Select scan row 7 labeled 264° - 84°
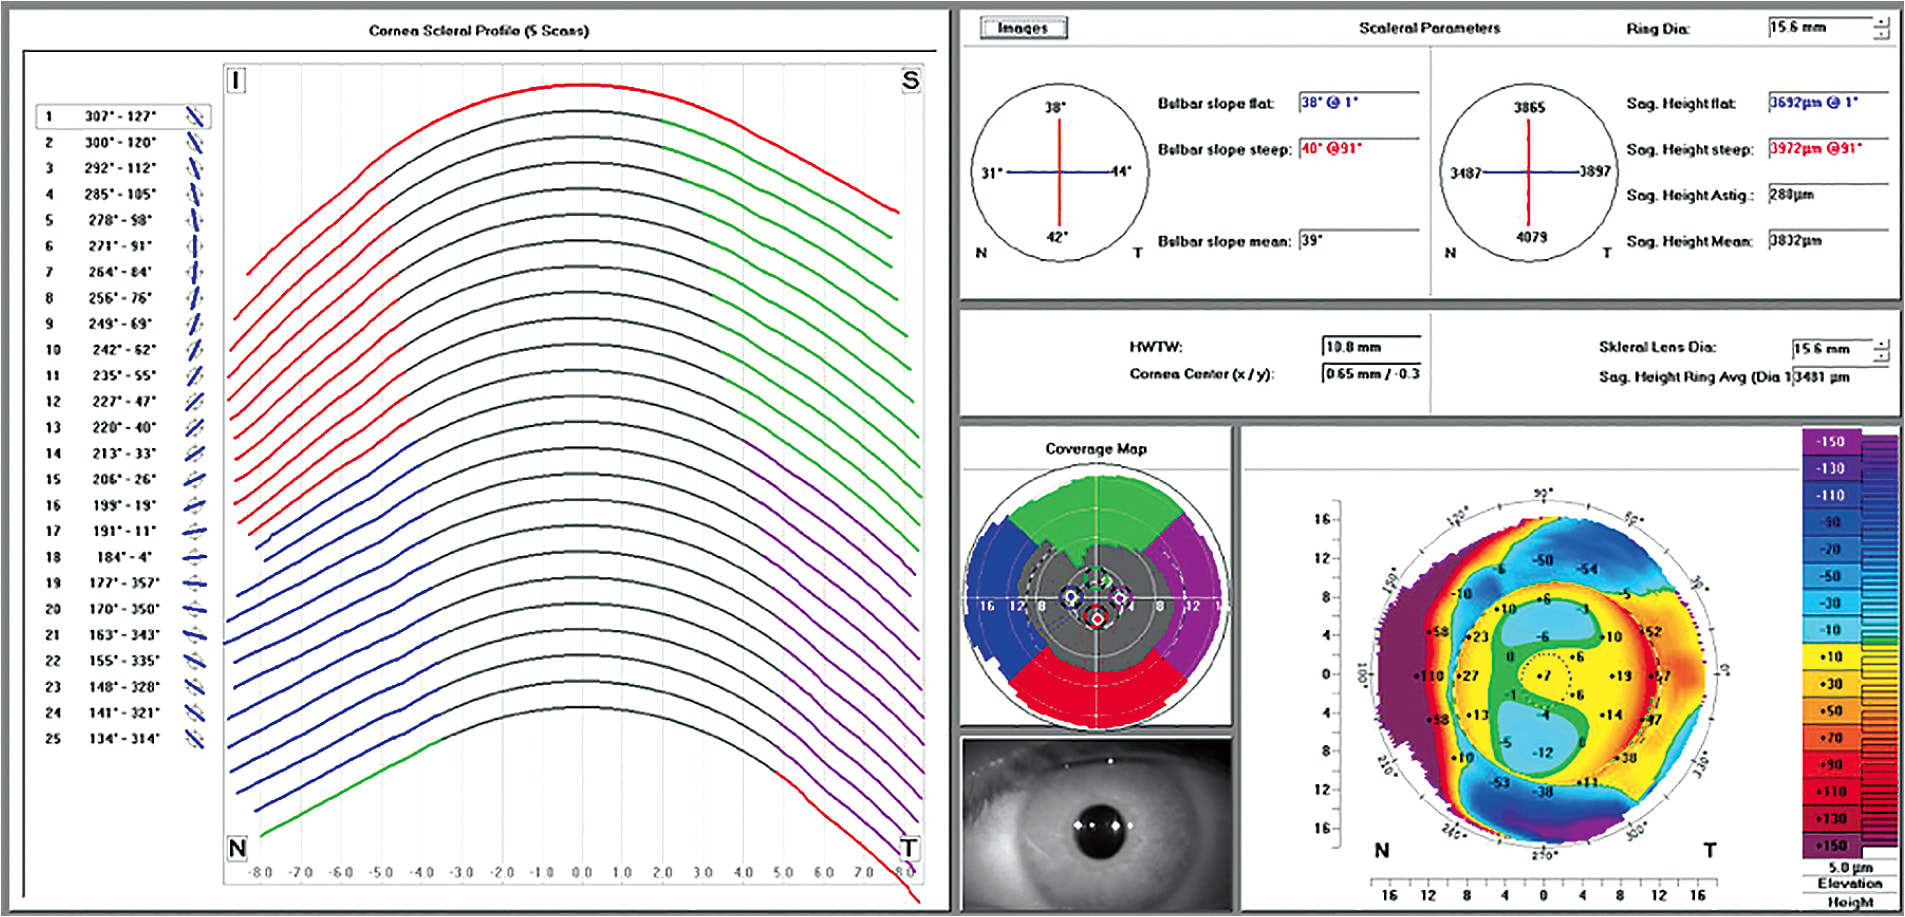The width and height of the screenshot is (1905, 917). pyautogui.click(x=123, y=272)
